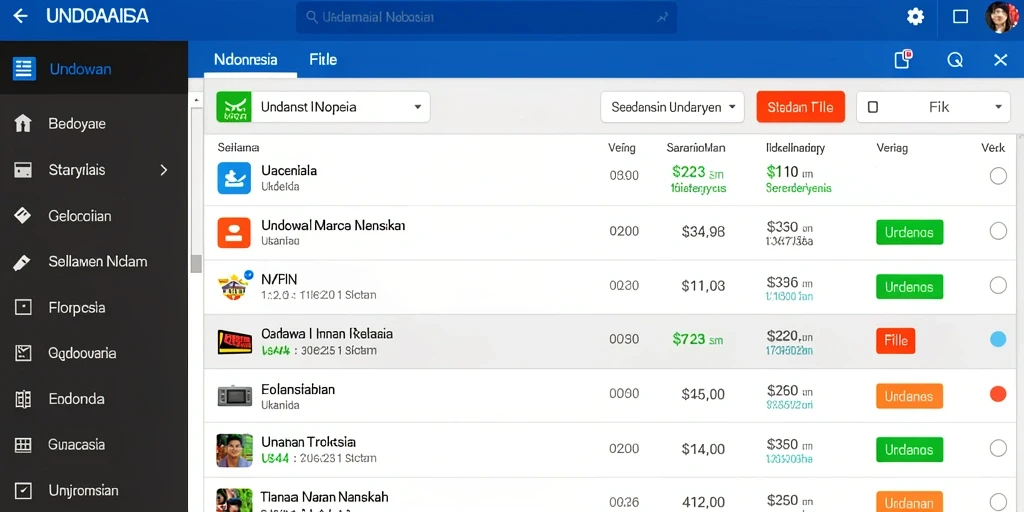
Task: Toggle the red radio button in the Eolansiabian row
Action: [998, 394]
